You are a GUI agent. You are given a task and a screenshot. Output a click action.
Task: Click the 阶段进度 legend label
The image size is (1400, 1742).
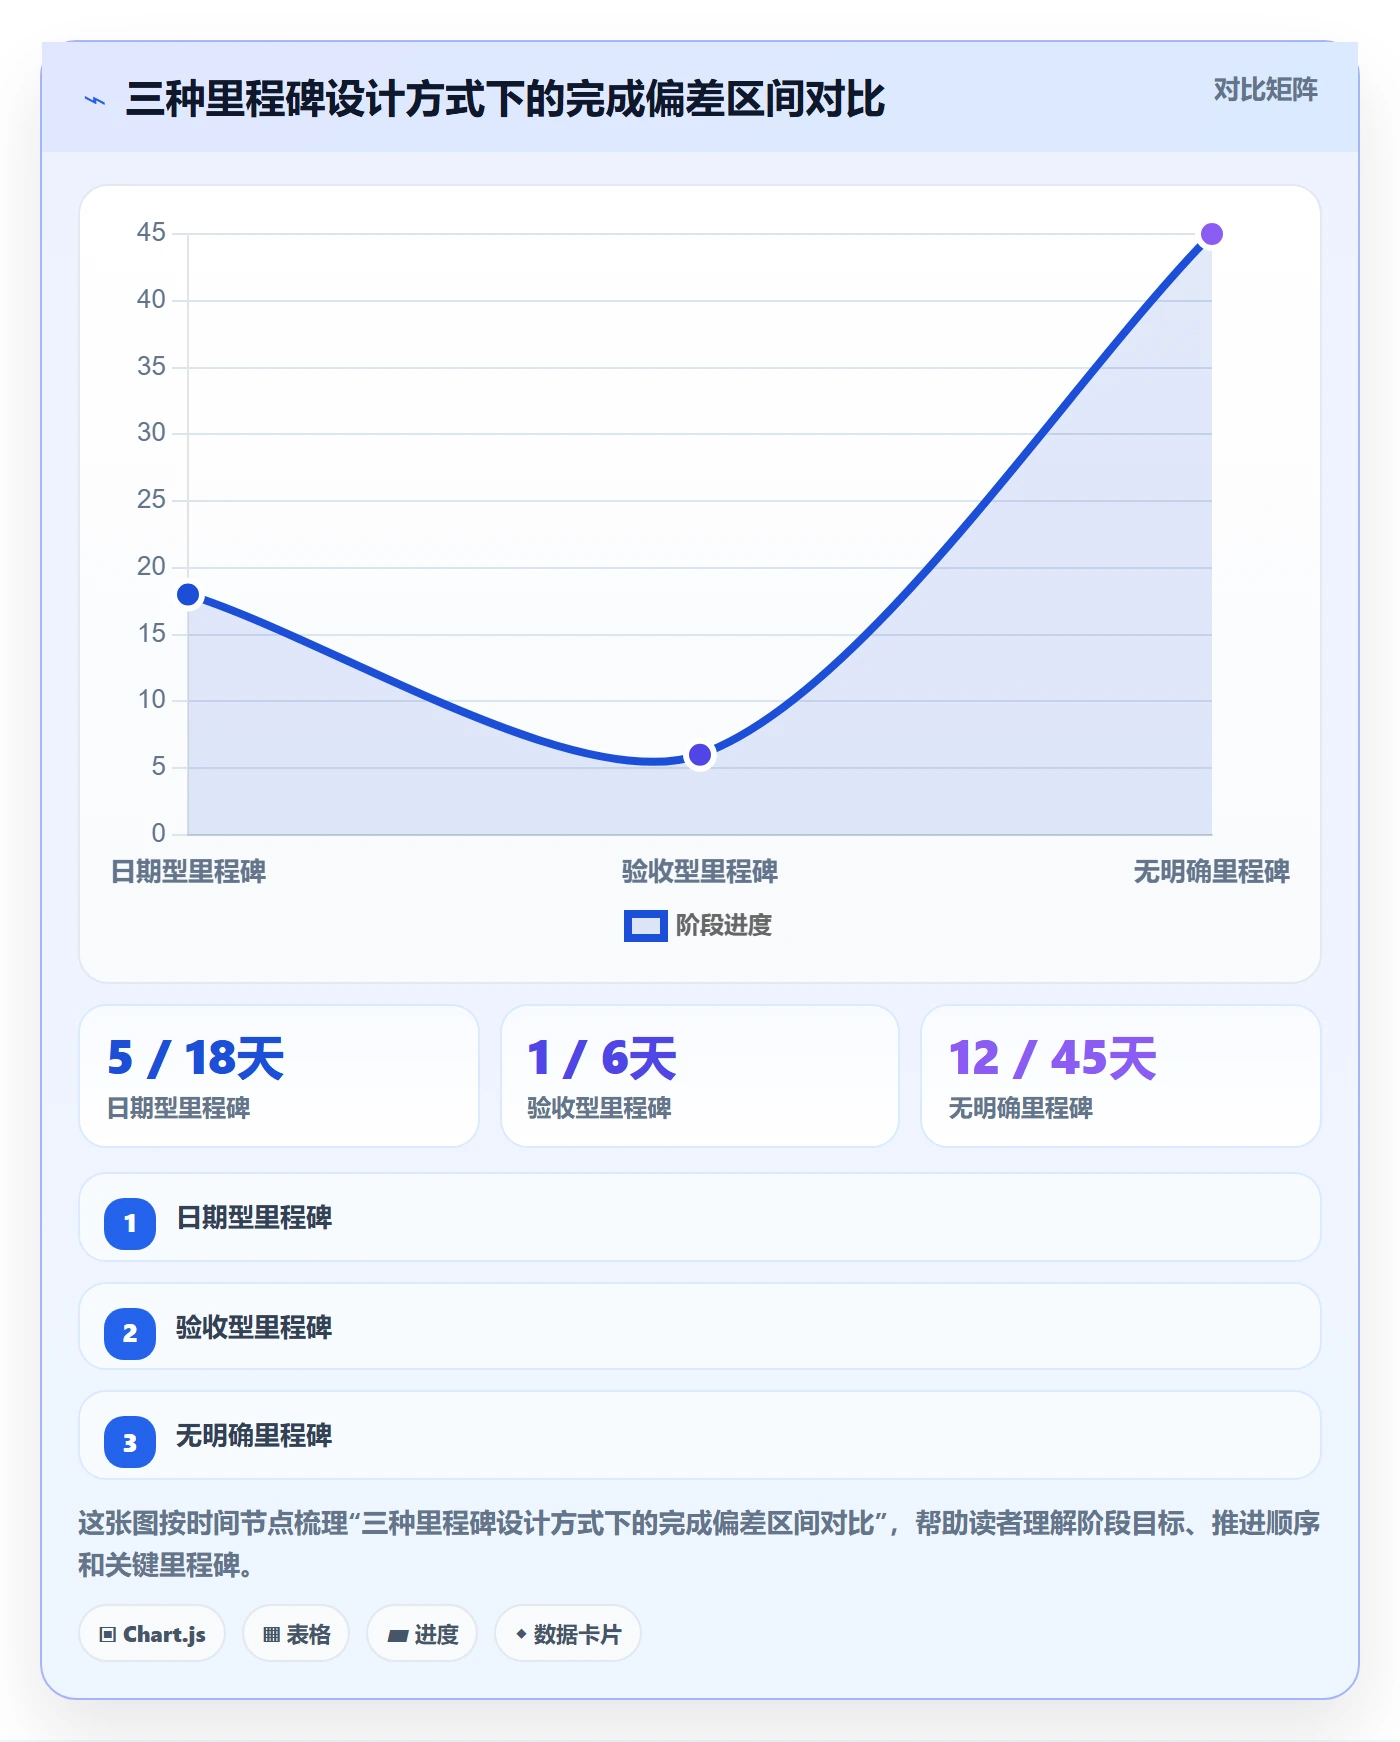tap(724, 926)
